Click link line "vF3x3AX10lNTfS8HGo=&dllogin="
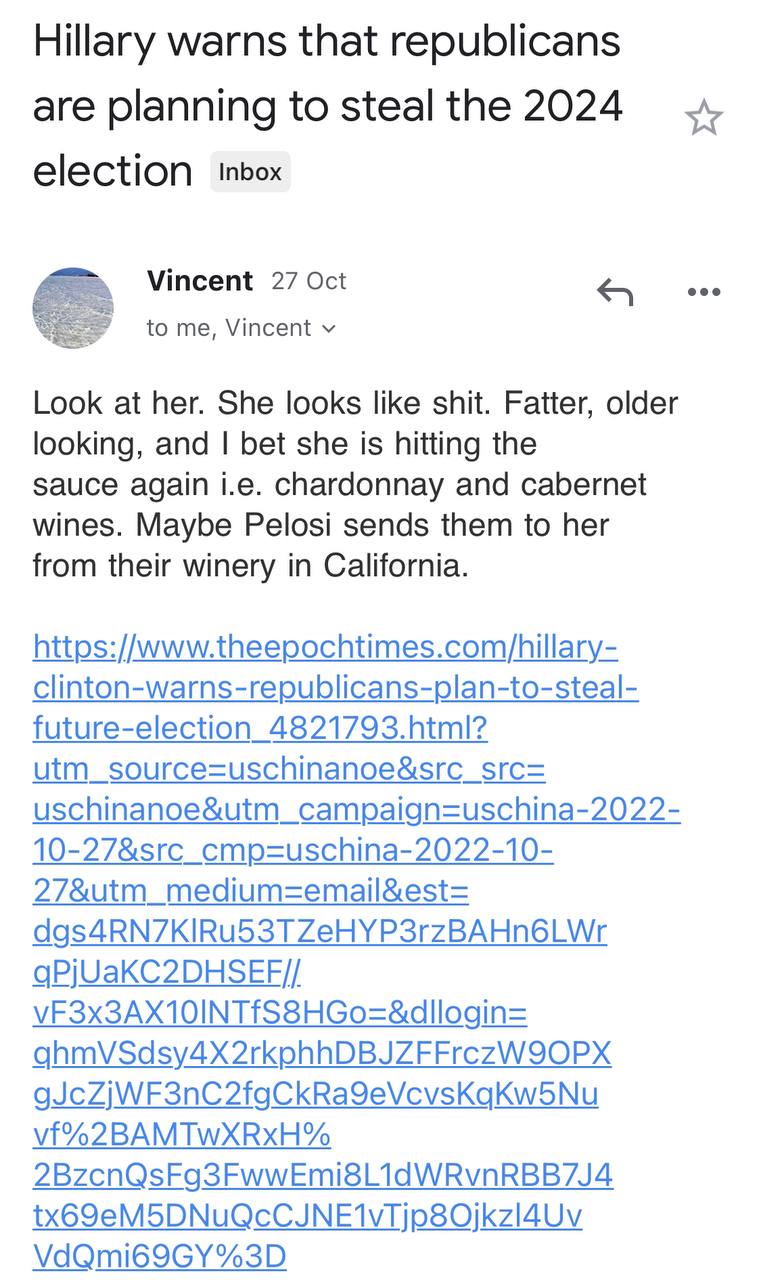This screenshot has height=1280, width=761. [280, 1012]
